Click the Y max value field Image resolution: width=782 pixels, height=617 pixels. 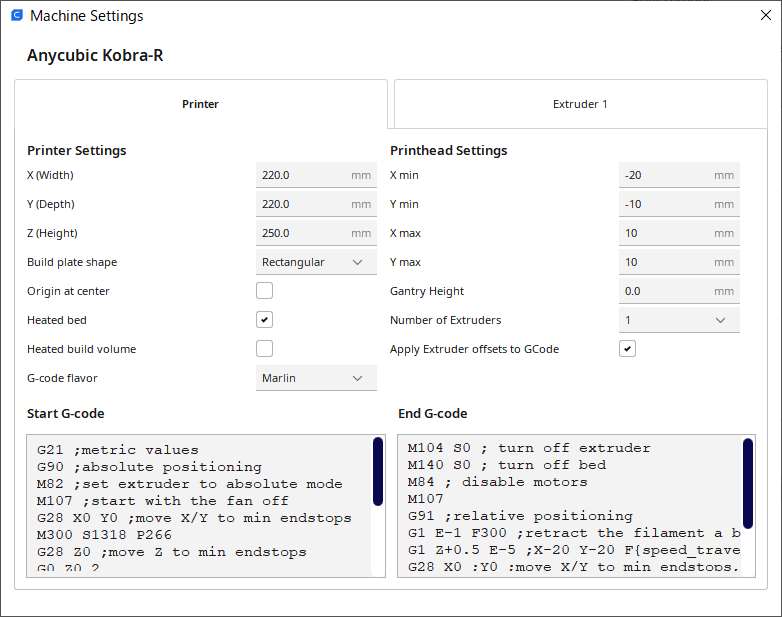click(x=679, y=262)
